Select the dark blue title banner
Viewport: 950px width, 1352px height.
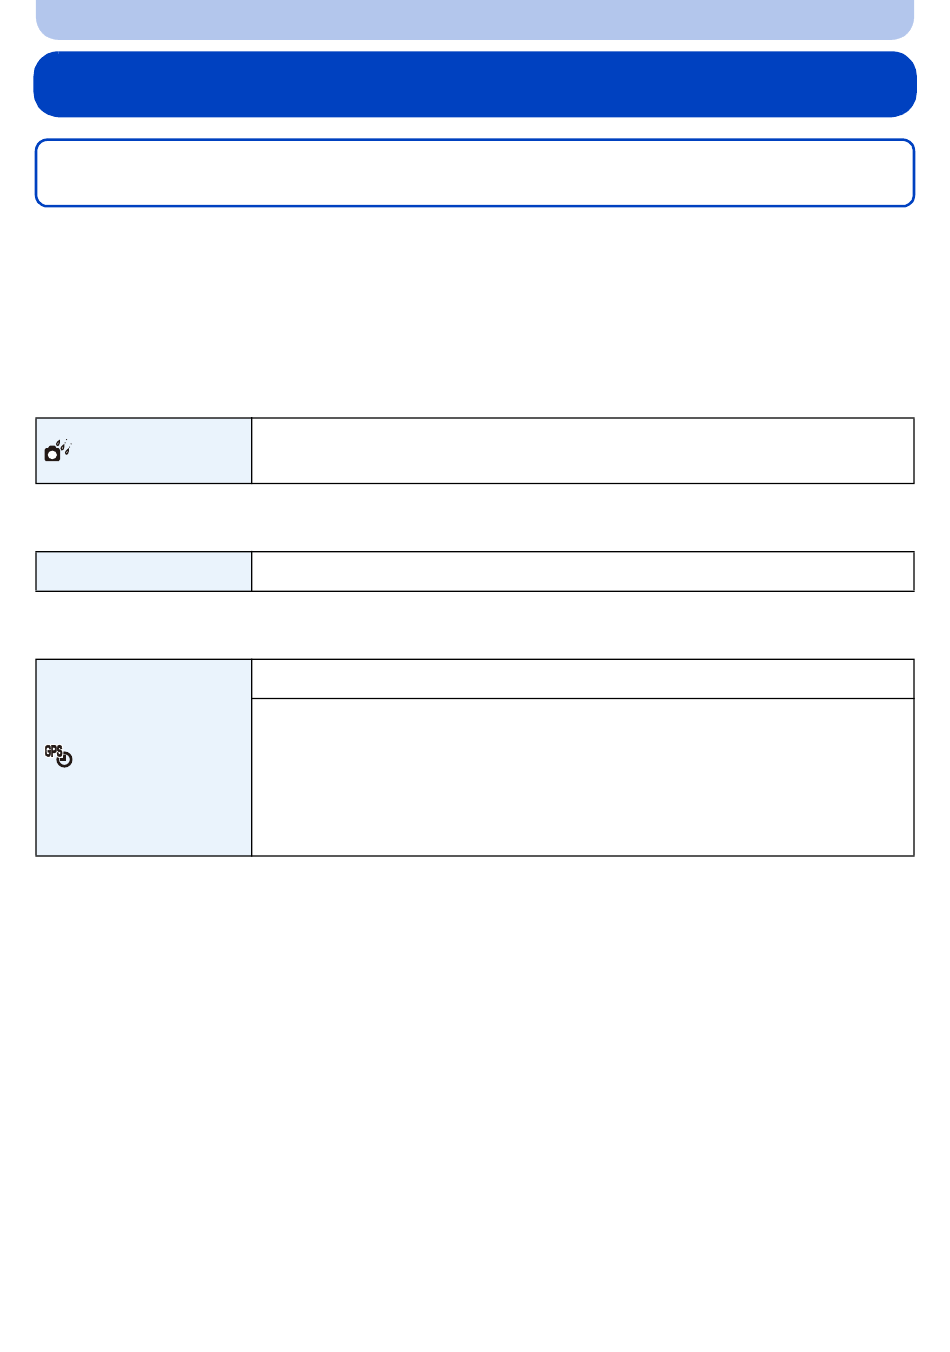(x=475, y=85)
